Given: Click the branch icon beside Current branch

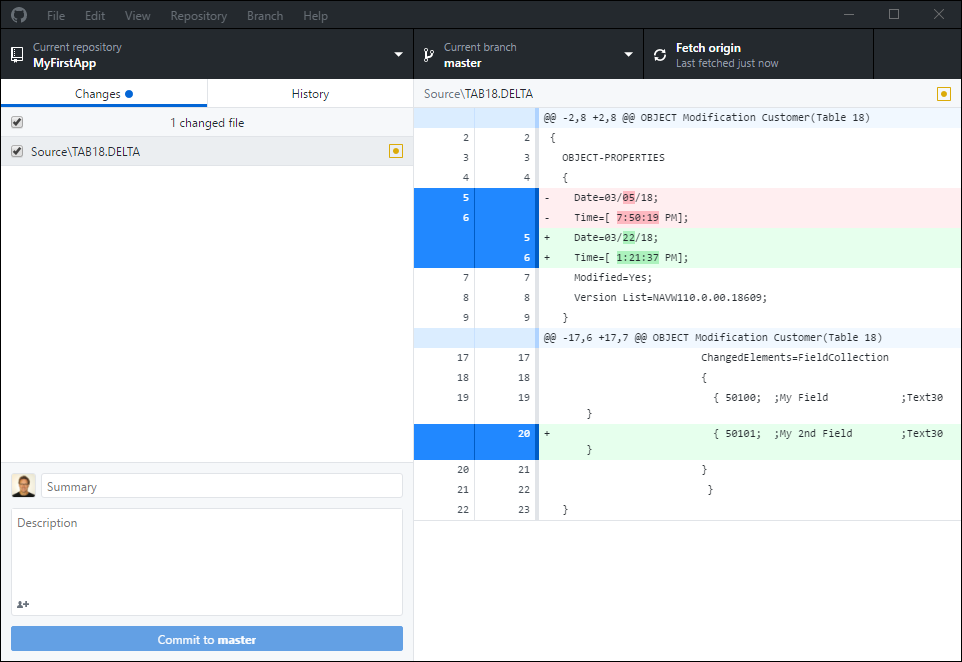Looking at the screenshot, I should click(428, 55).
